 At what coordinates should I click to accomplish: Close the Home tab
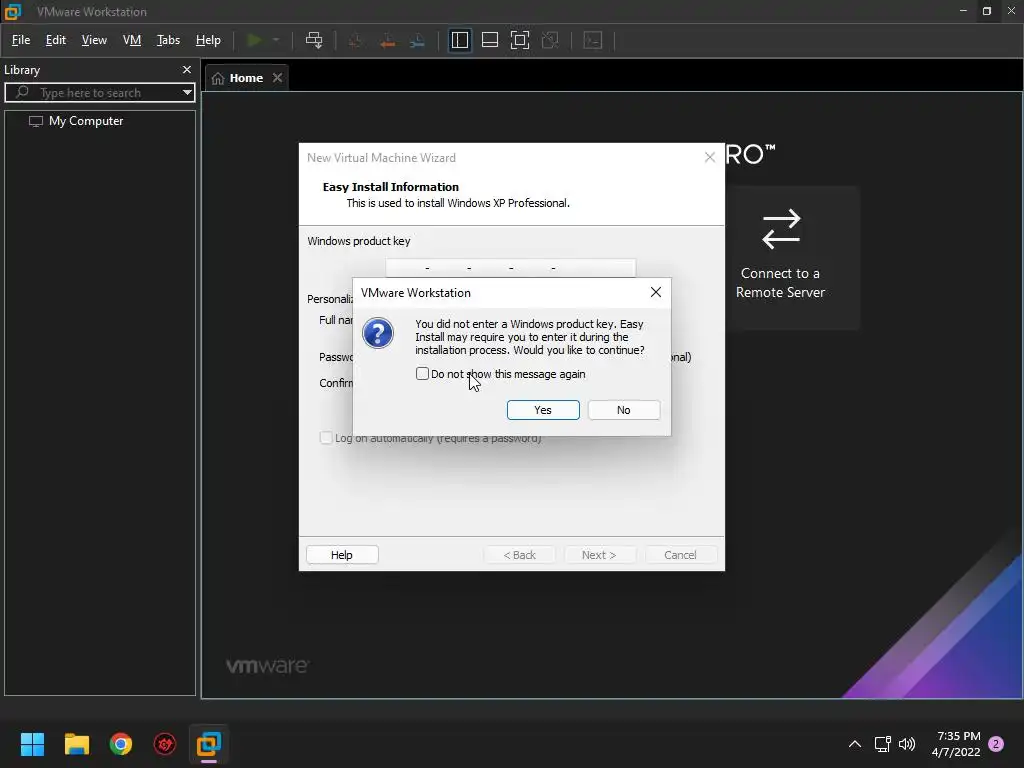coord(278,78)
